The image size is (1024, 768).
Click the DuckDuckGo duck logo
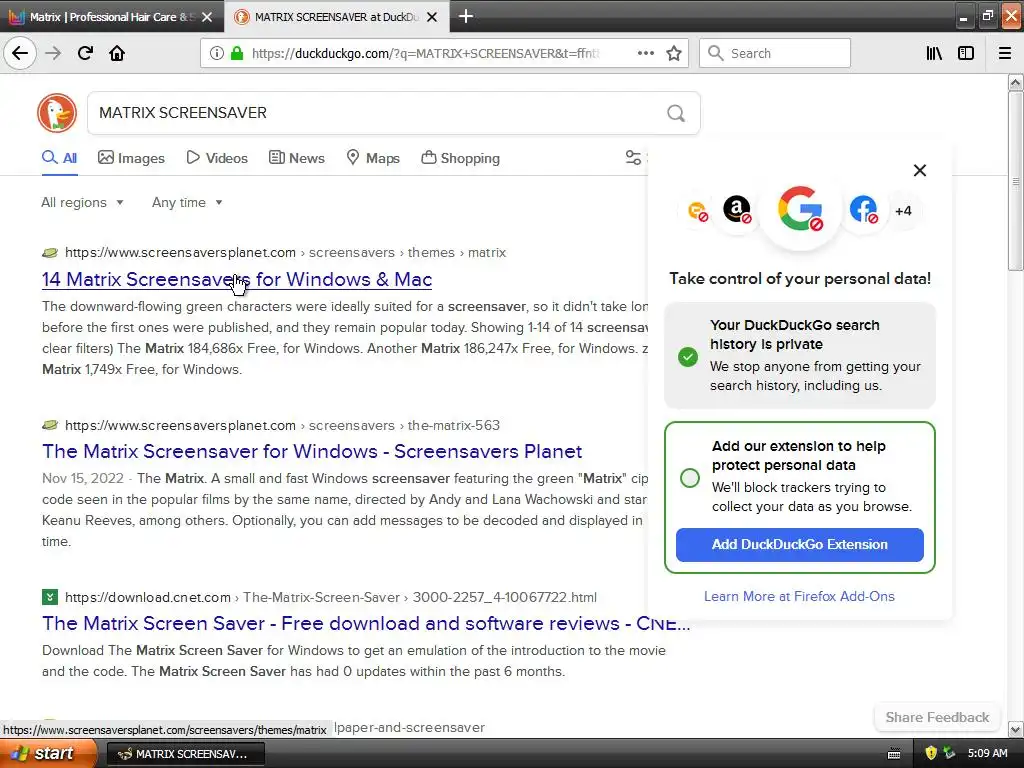(x=57, y=113)
